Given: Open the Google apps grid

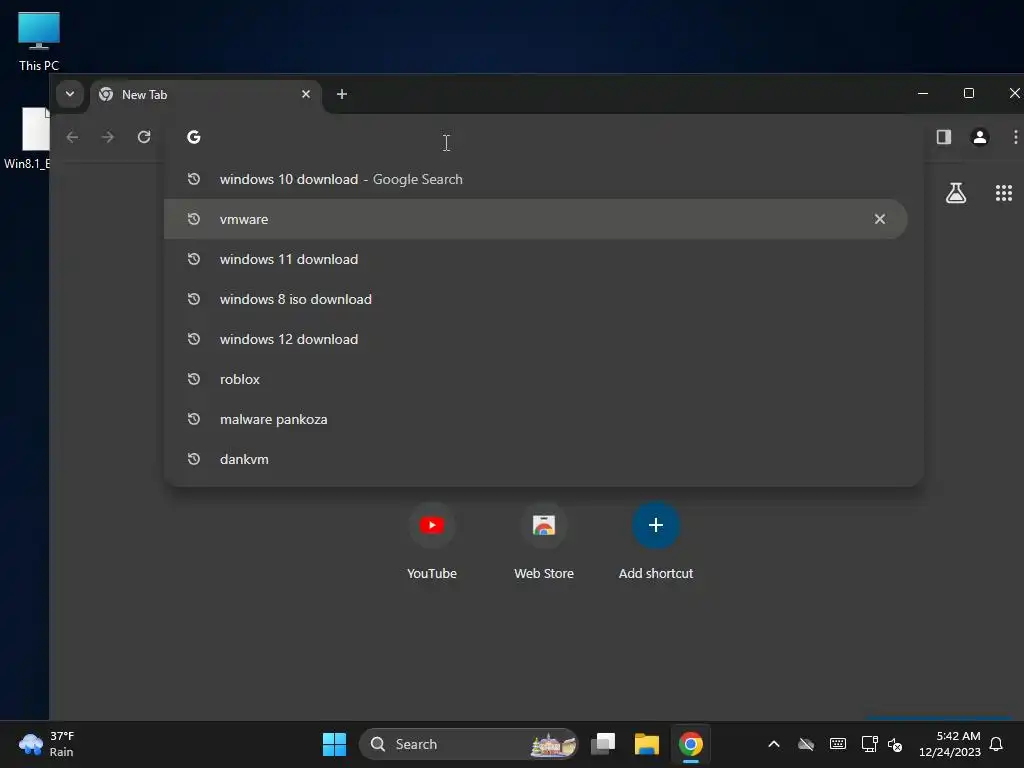Looking at the screenshot, I should (x=1004, y=193).
